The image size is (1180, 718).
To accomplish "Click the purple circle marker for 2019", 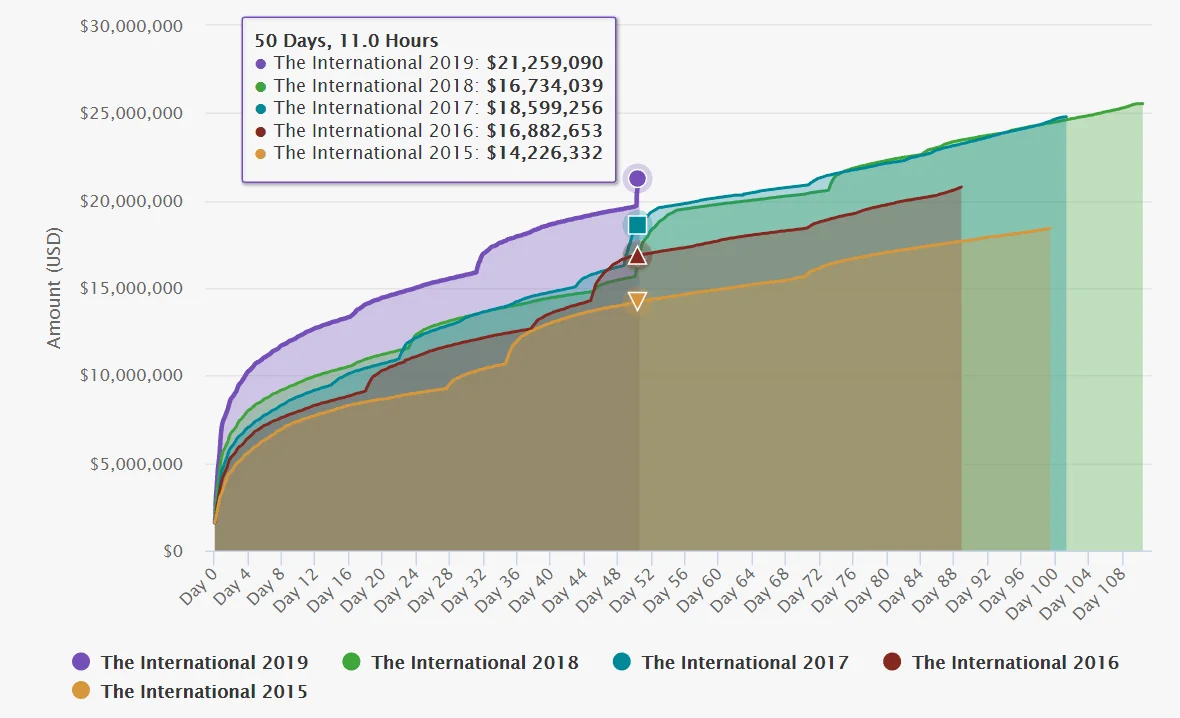I will (637, 178).
